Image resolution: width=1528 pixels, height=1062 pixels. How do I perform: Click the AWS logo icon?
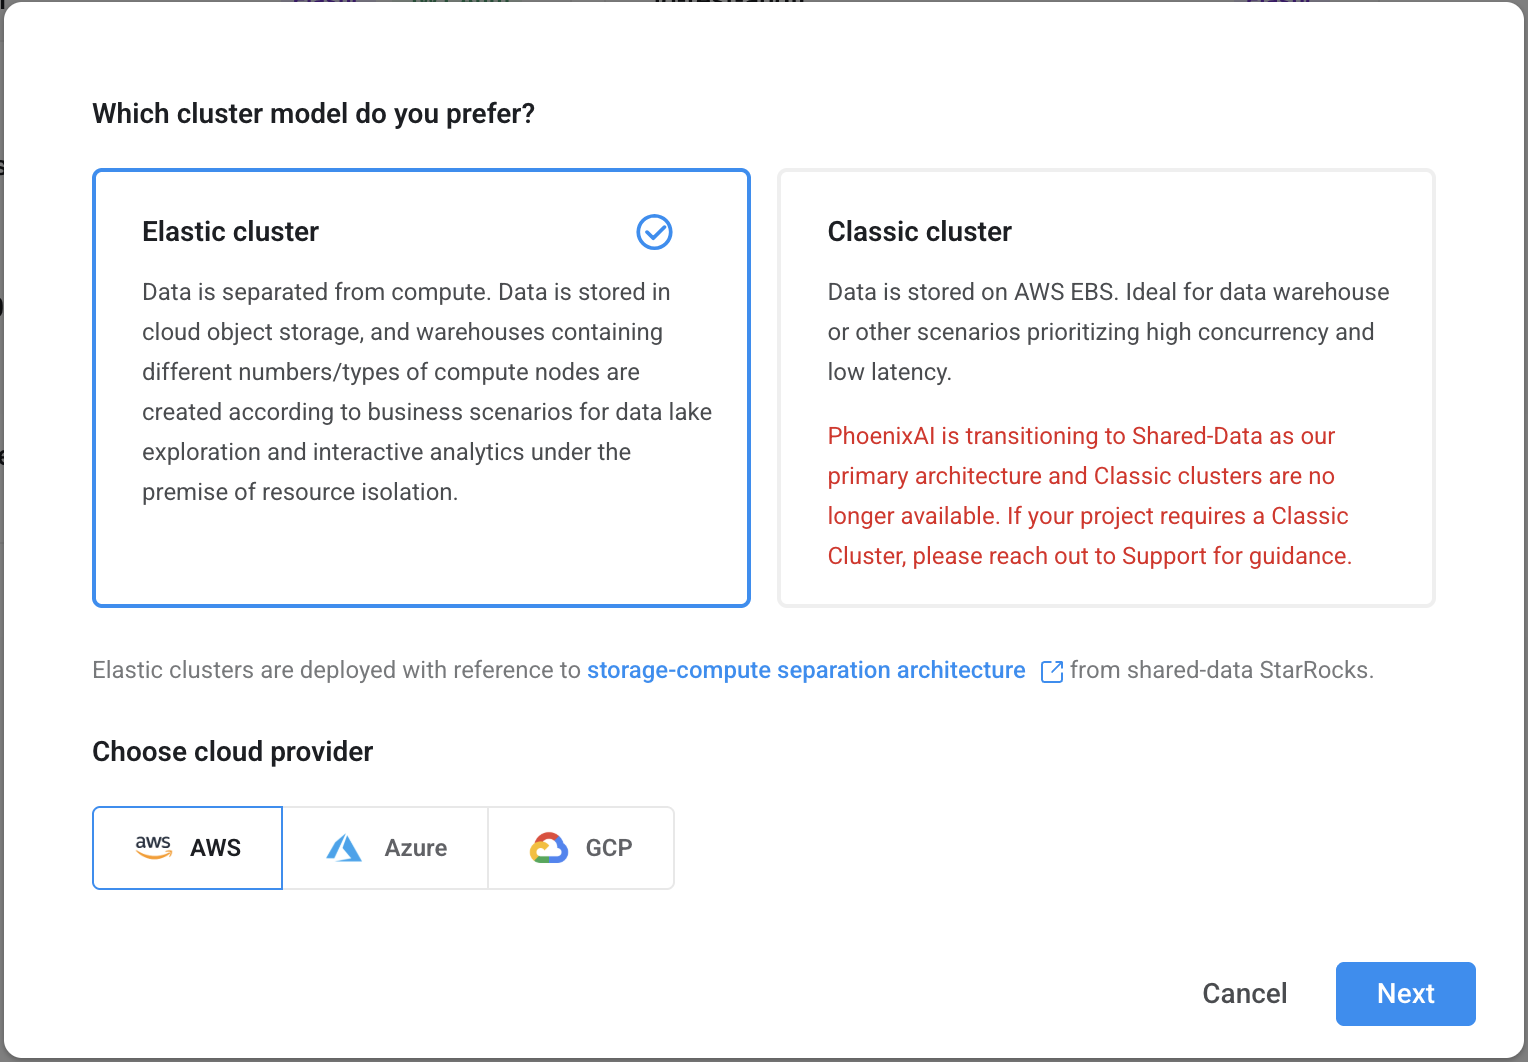(153, 848)
